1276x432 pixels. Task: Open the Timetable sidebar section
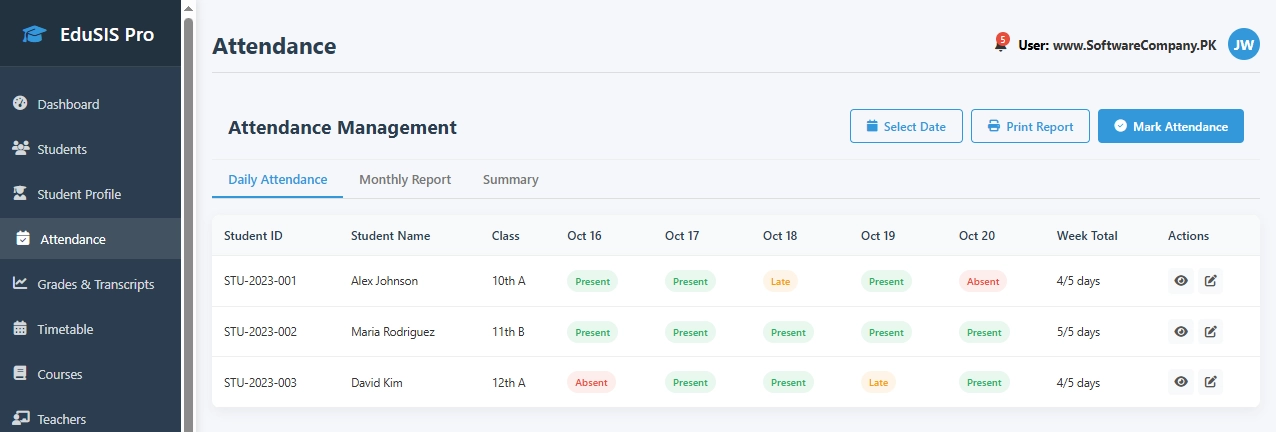[65, 329]
